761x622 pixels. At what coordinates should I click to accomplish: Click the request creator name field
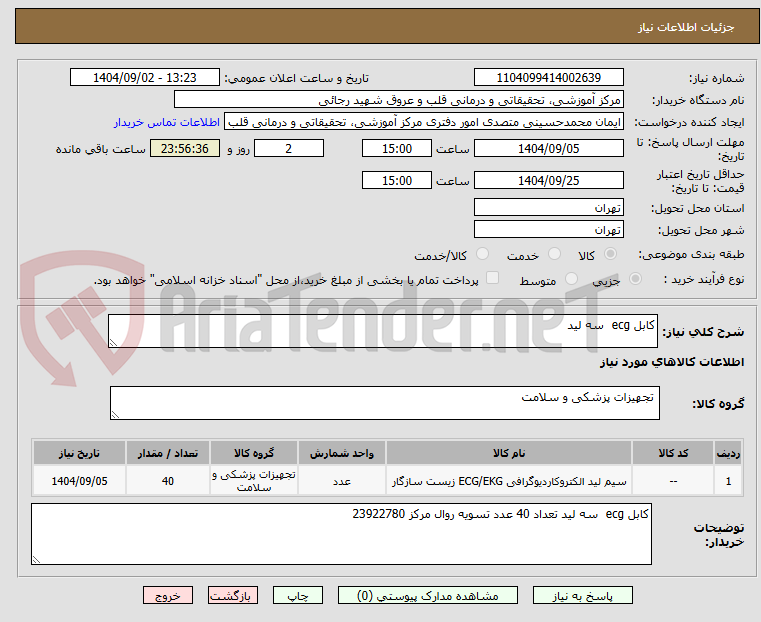[424, 122]
